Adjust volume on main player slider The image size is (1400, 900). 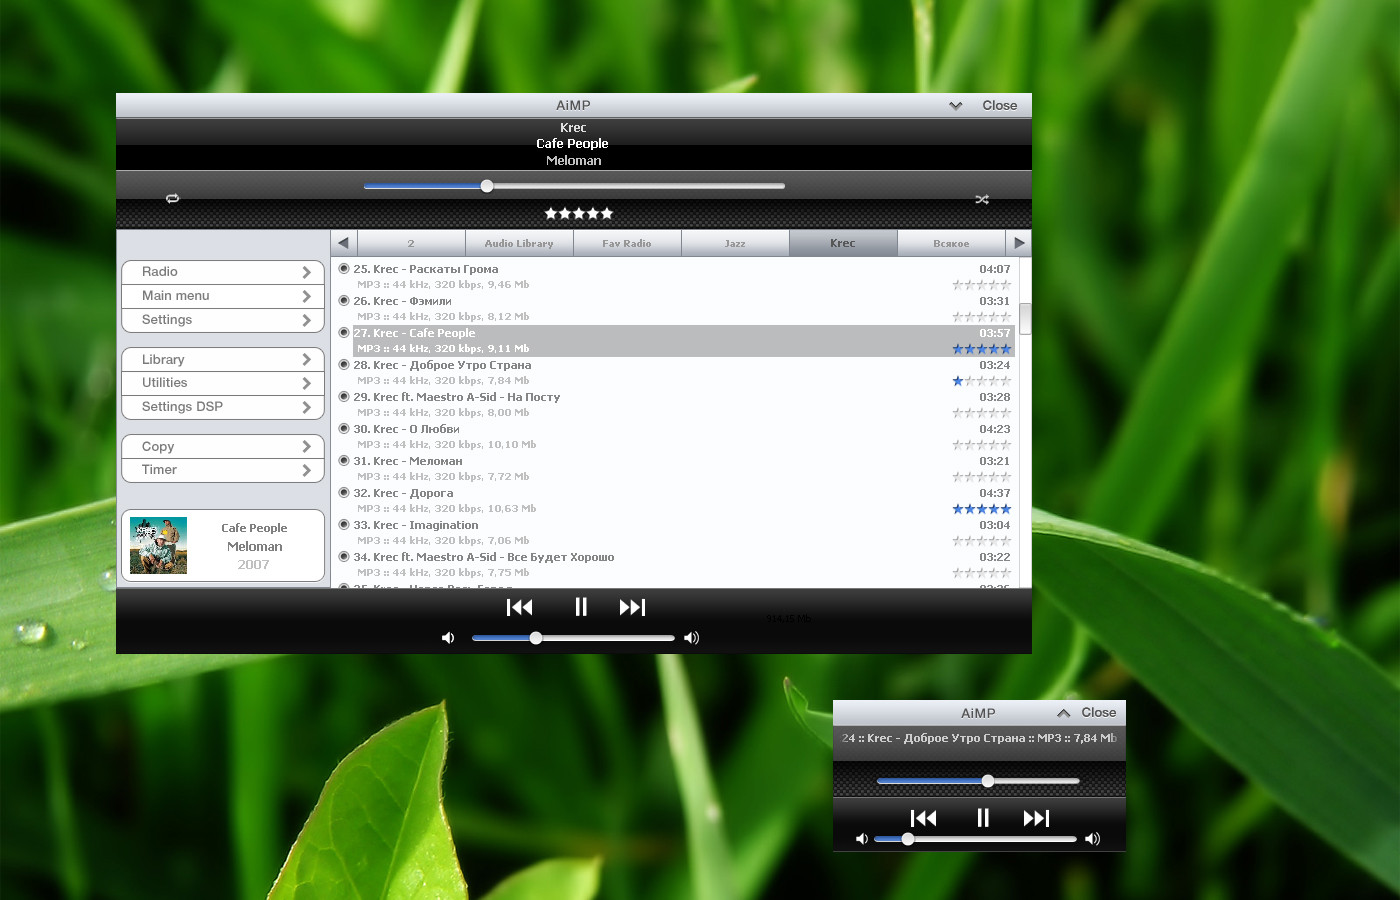[x=573, y=638]
